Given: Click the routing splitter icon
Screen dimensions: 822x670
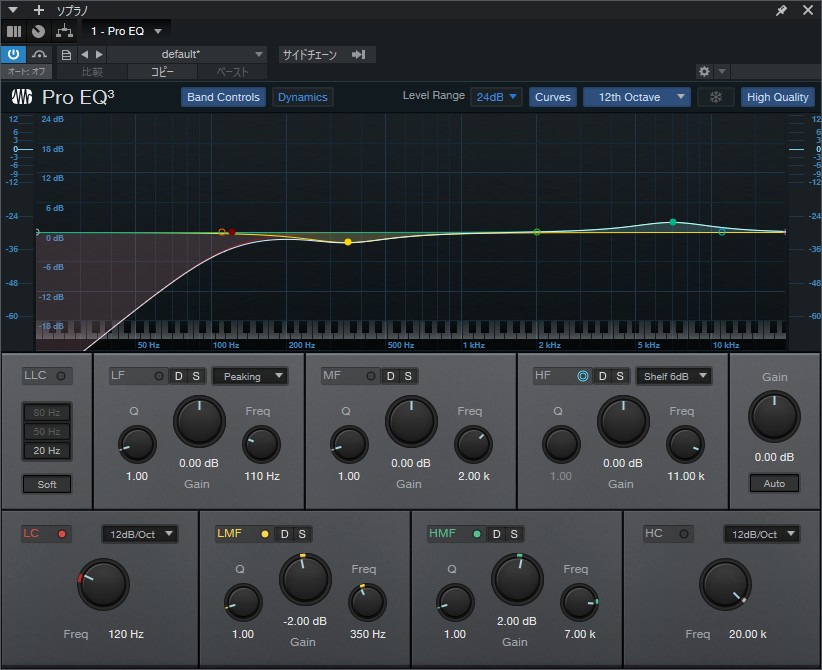Looking at the screenshot, I should [x=64, y=31].
